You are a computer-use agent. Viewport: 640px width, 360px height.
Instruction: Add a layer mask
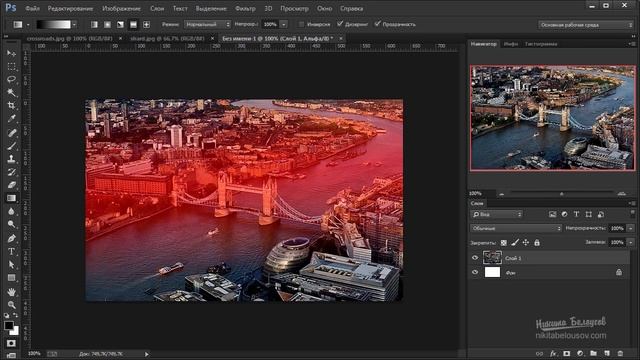(x=567, y=353)
